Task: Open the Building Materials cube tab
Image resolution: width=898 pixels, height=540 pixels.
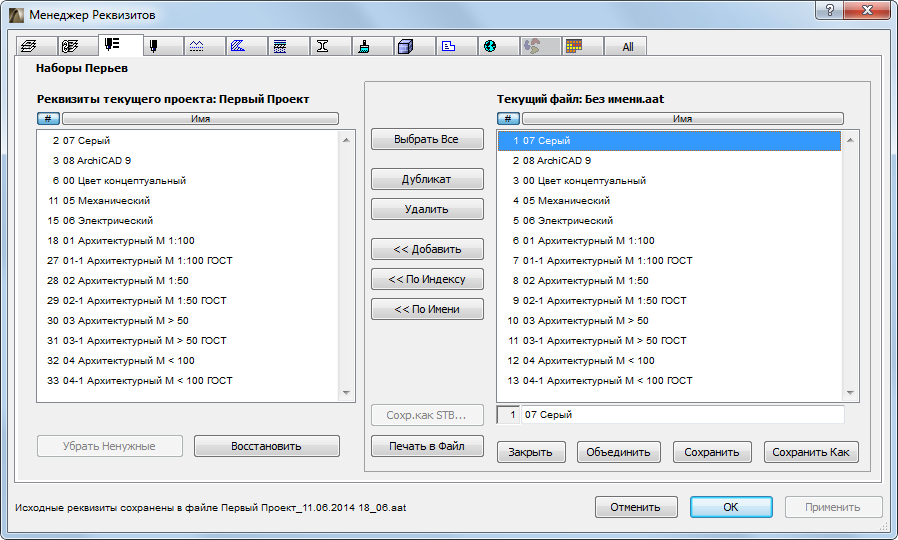Action: [x=415, y=46]
